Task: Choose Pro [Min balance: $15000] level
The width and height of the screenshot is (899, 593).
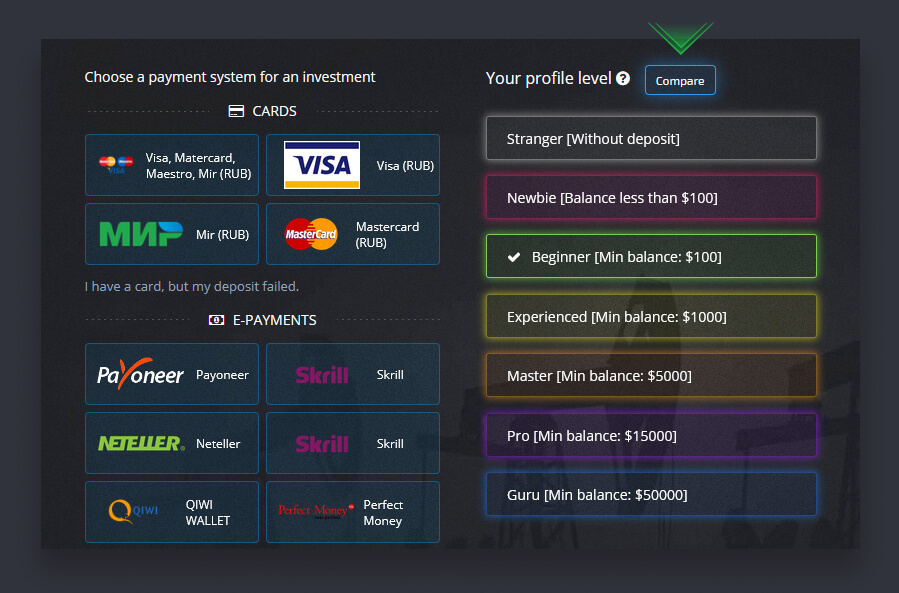Action: (x=650, y=435)
